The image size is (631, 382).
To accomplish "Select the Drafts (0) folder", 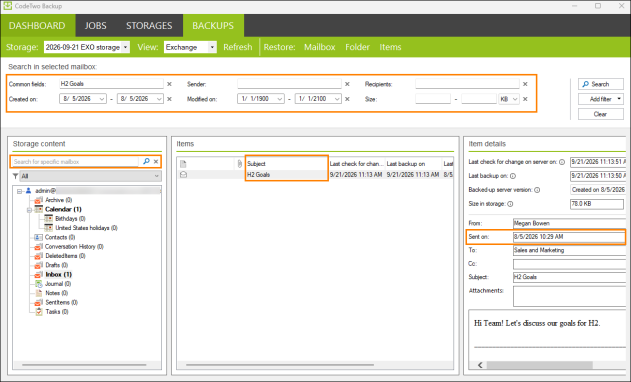I will tap(57, 265).
